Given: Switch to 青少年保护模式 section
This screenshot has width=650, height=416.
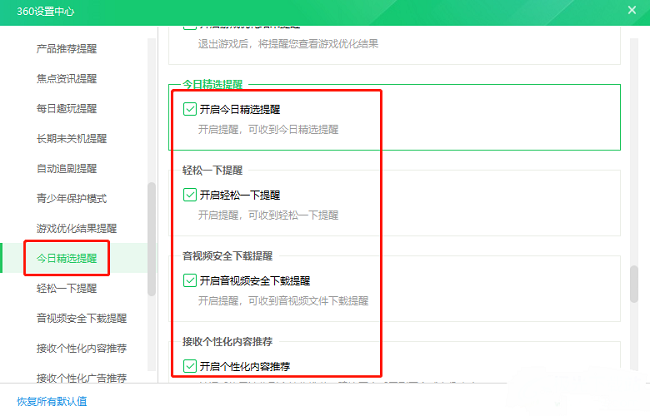Looking at the screenshot, I should point(72,198).
